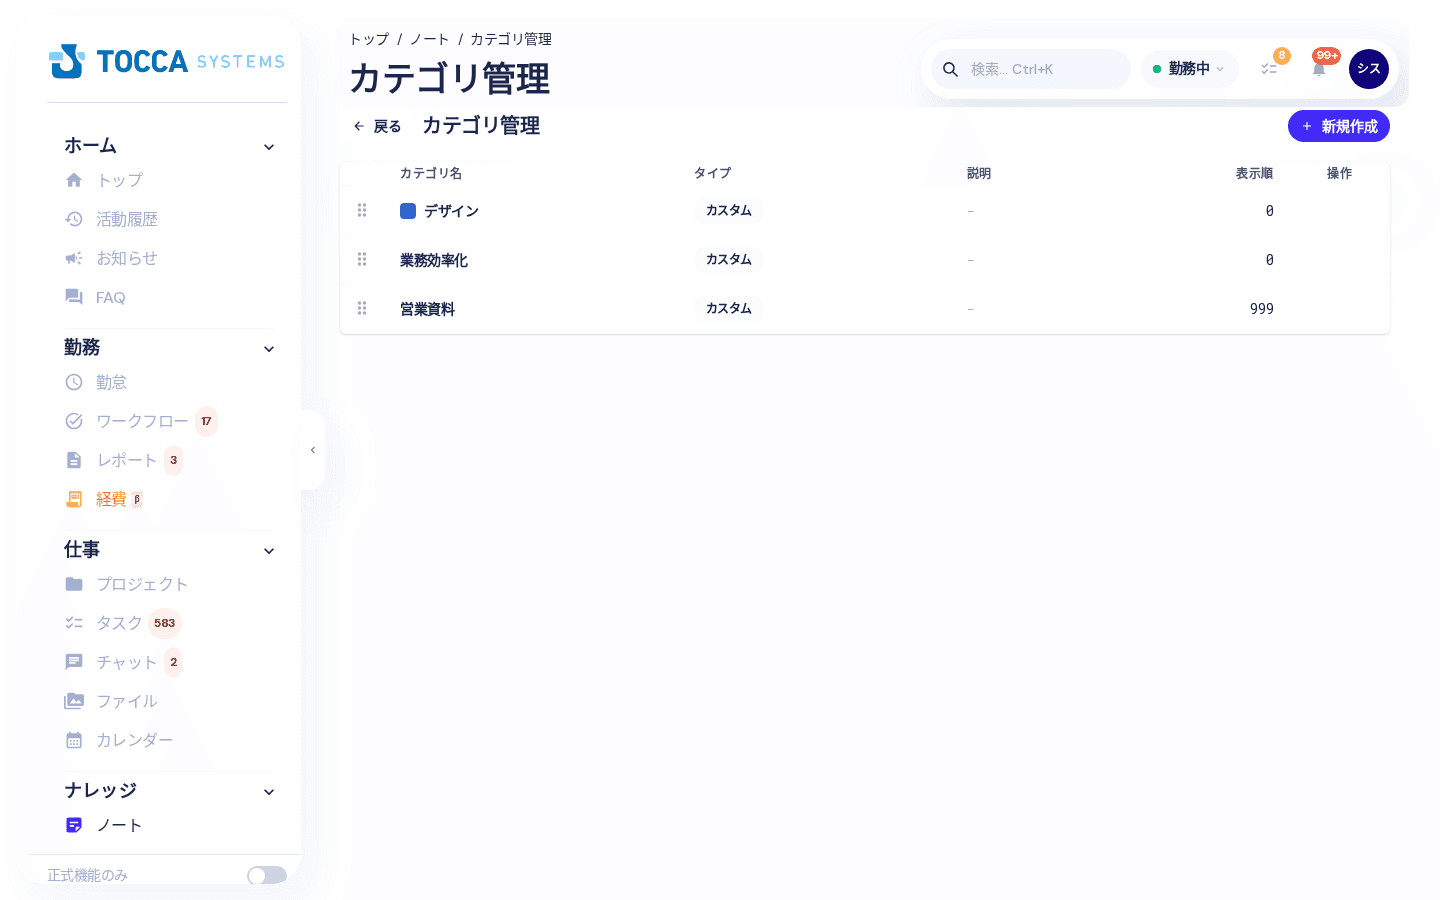Click the checklist icon beside タスク
Image resolution: width=1440 pixels, height=900 pixels.
point(74,623)
